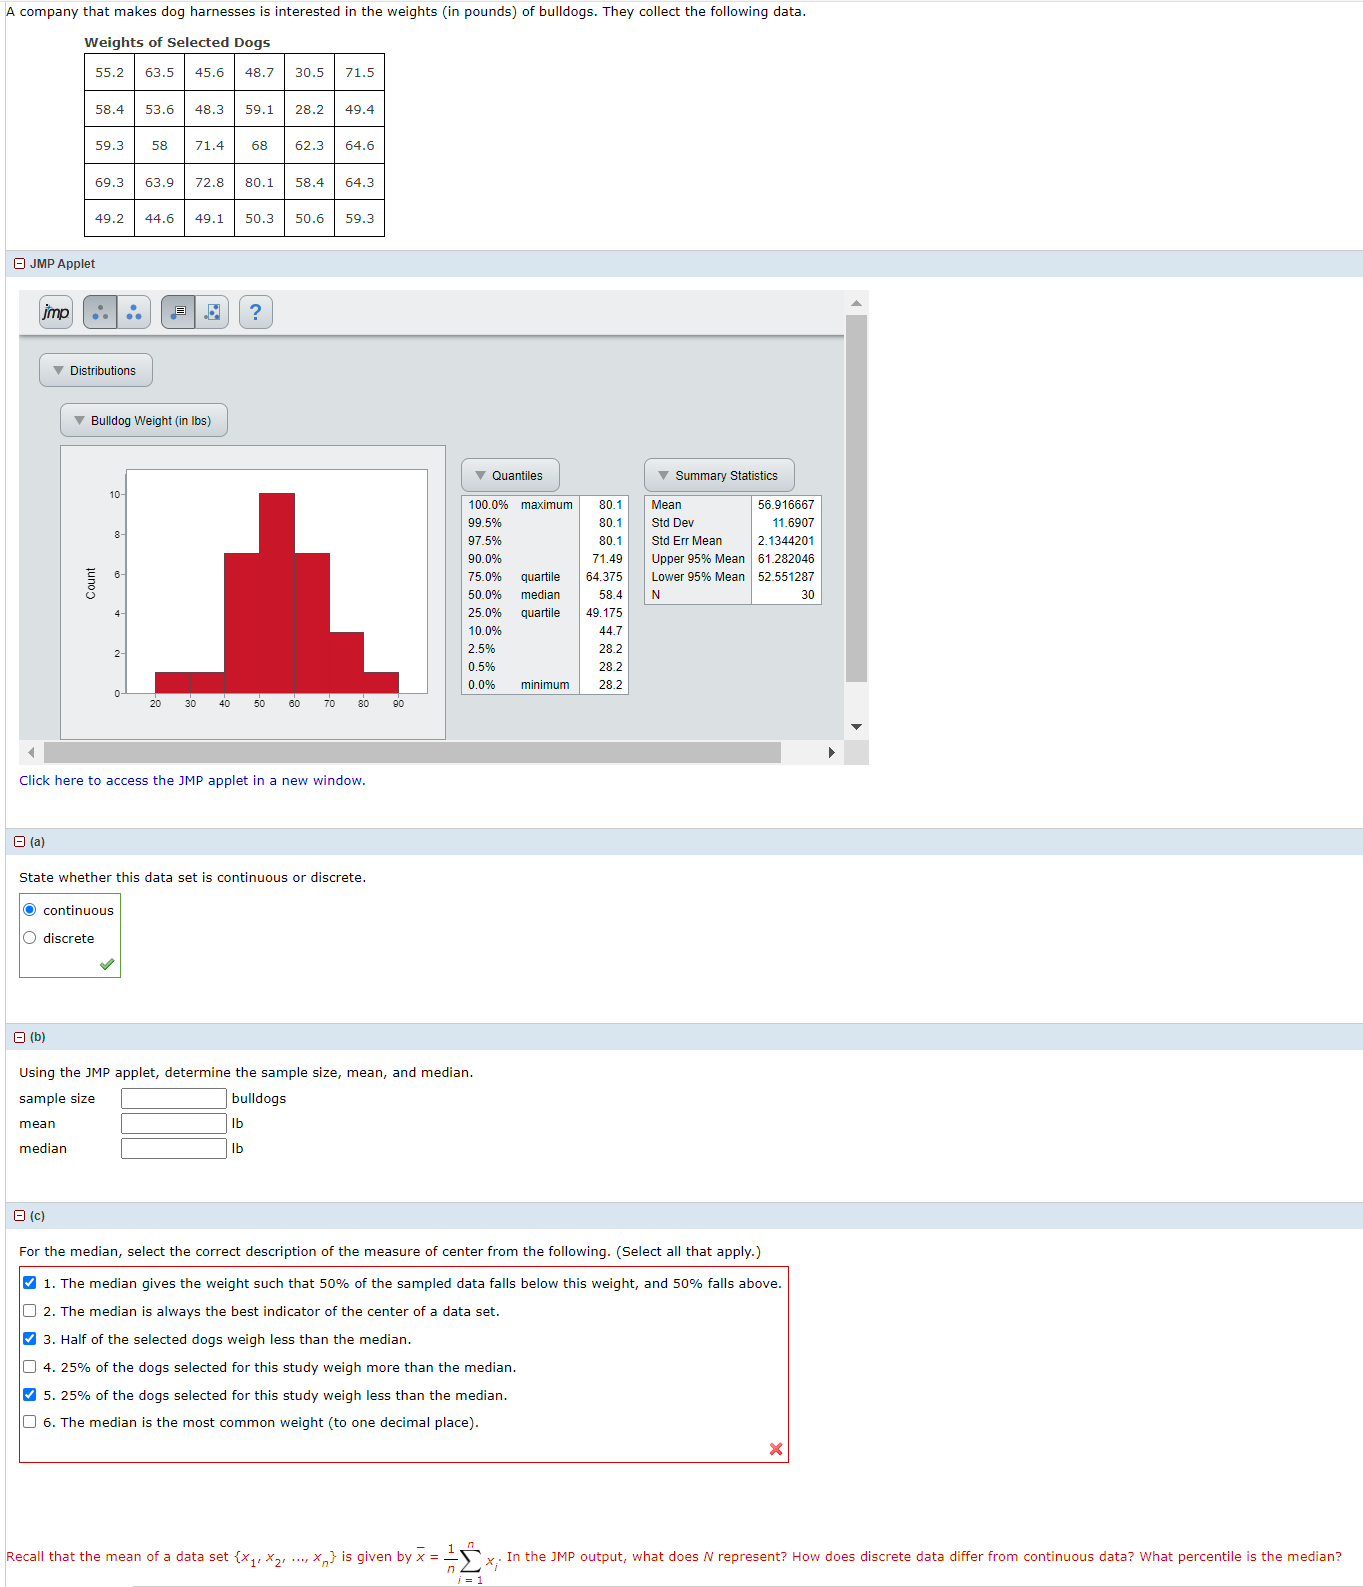Check option 4 25% weigh more than median
Viewport: 1363px width, 1587px height.
pyautogui.click(x=30, y=1367)
